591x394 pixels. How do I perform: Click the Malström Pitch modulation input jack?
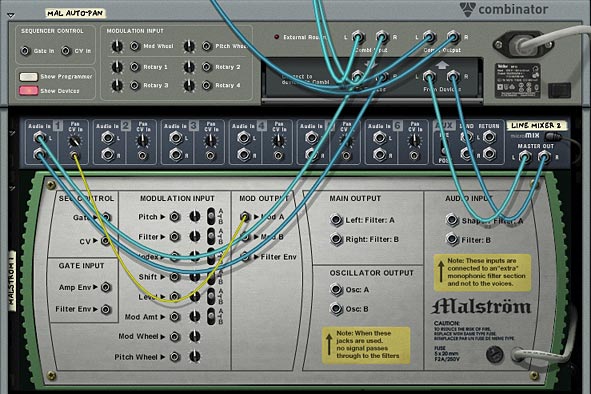coord(174,217)
